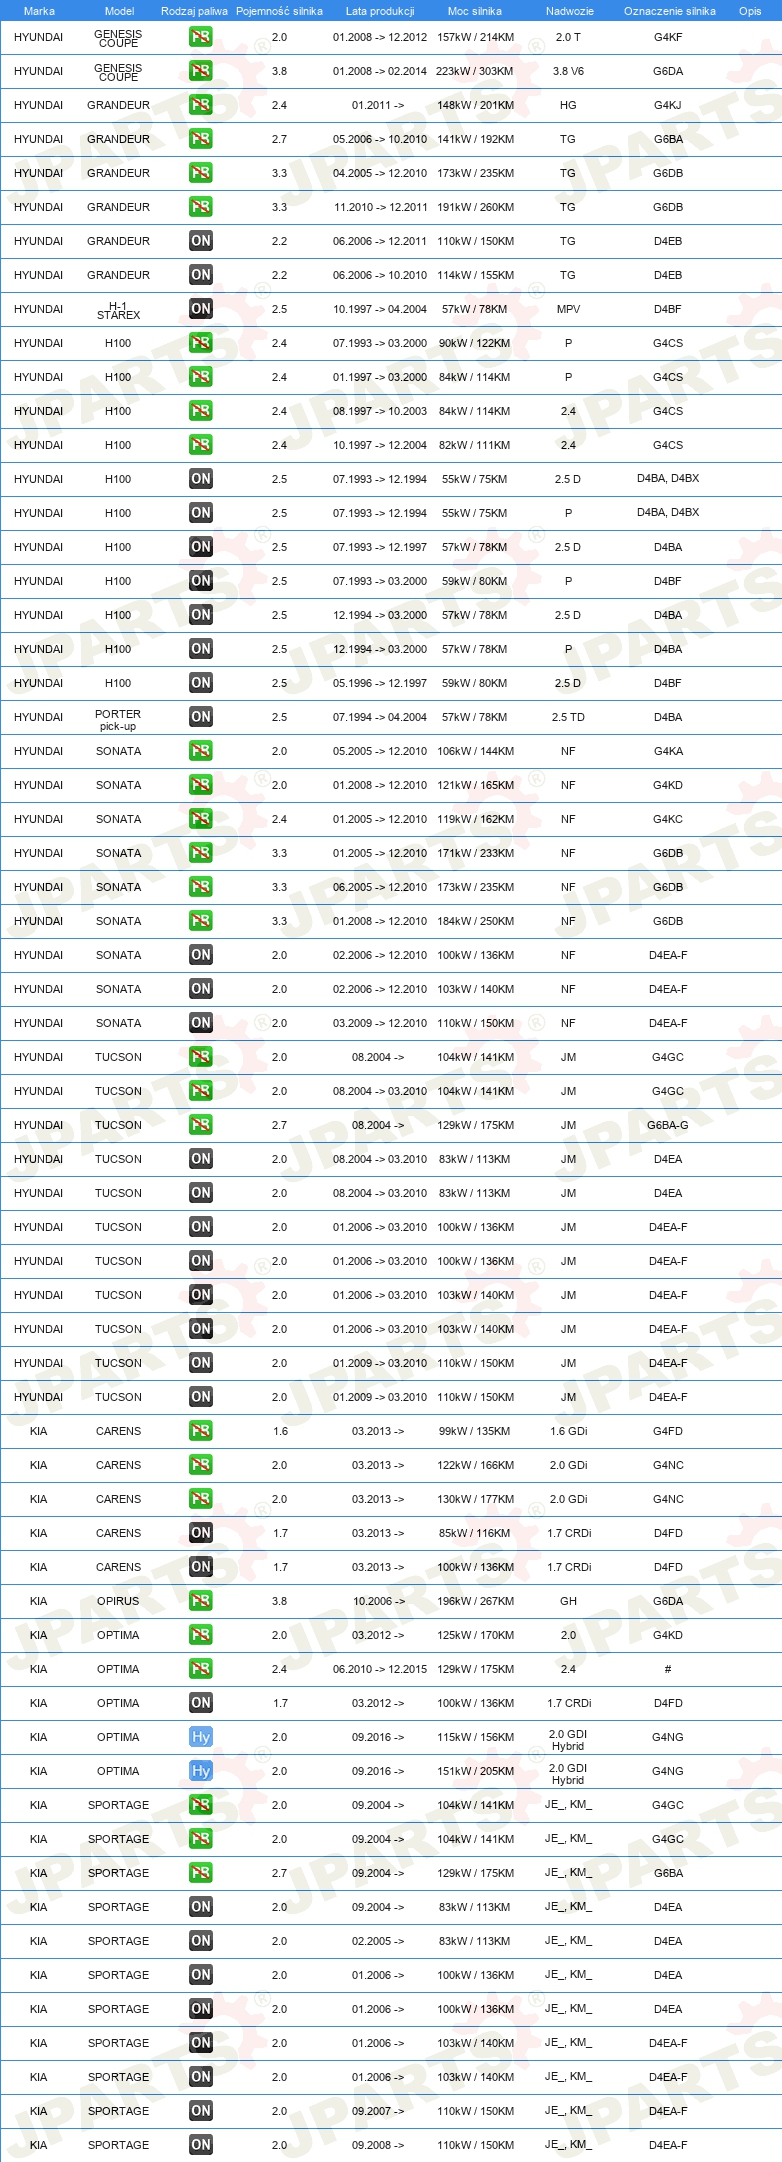Viewport: 782px width, 2162px height.
Task: Click body type MPV cell
Action: (568, 309)
